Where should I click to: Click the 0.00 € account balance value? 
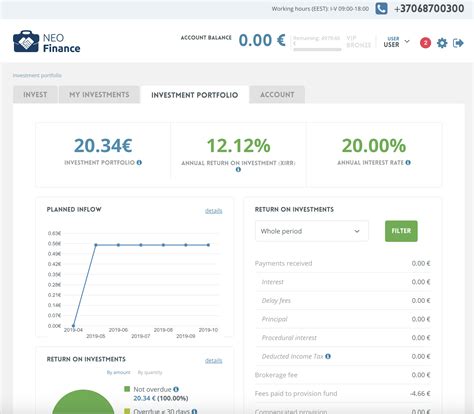click(x=262, y=40)
